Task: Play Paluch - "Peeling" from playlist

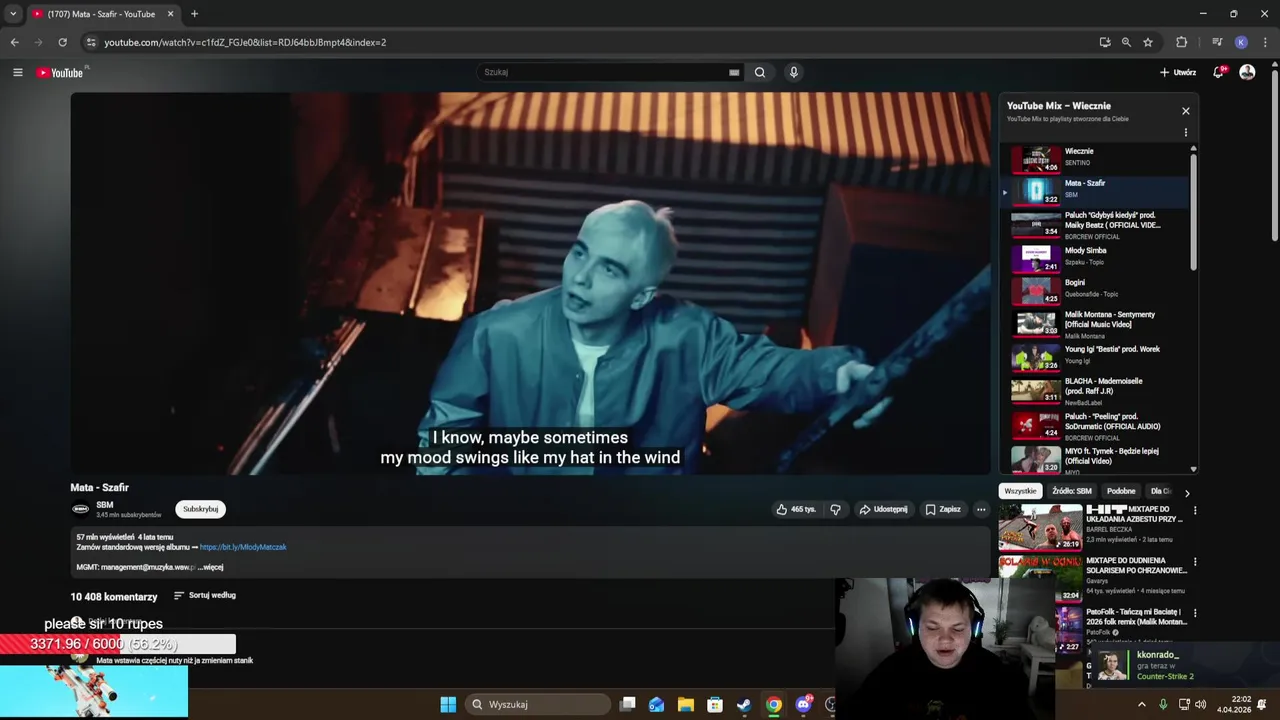Action: [1096, 425]
